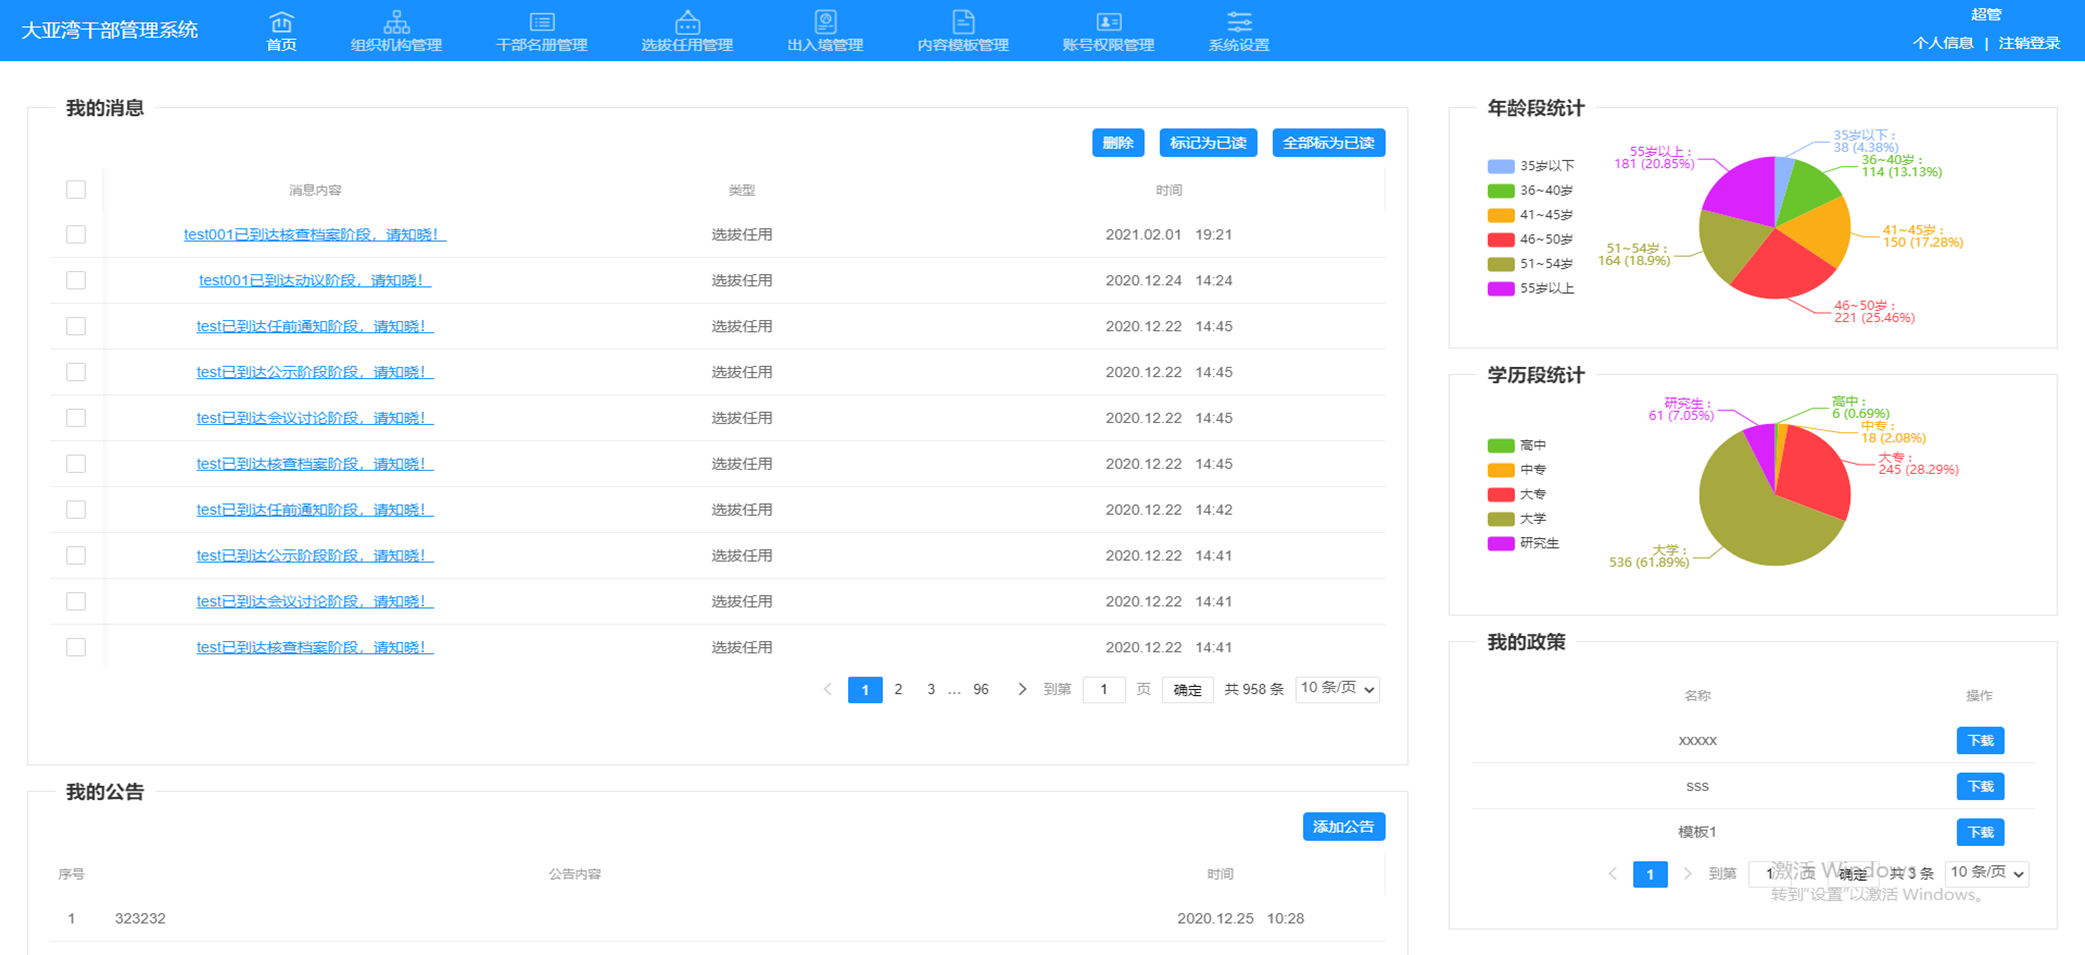Open message test001已到达核查档案阶段，请知晓！

pyautogui.click(x=315, y=234)
